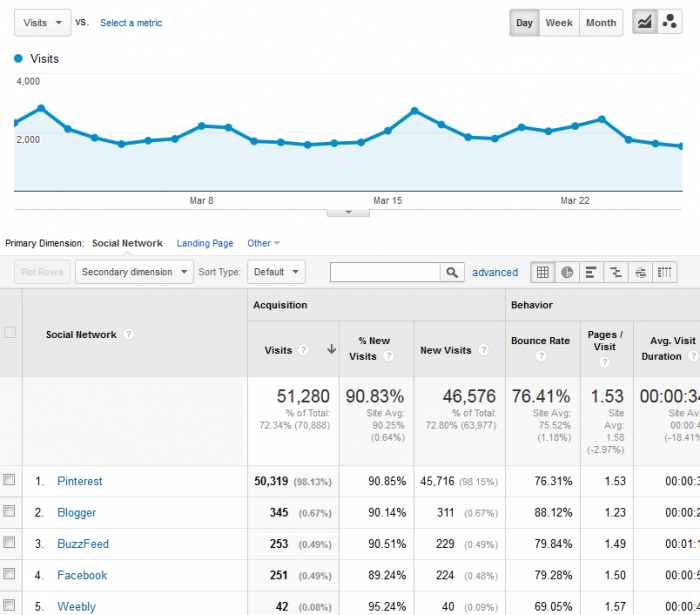Tick the select-all header checkbox
Screen dimensions: 700x615
pos(10,332)
